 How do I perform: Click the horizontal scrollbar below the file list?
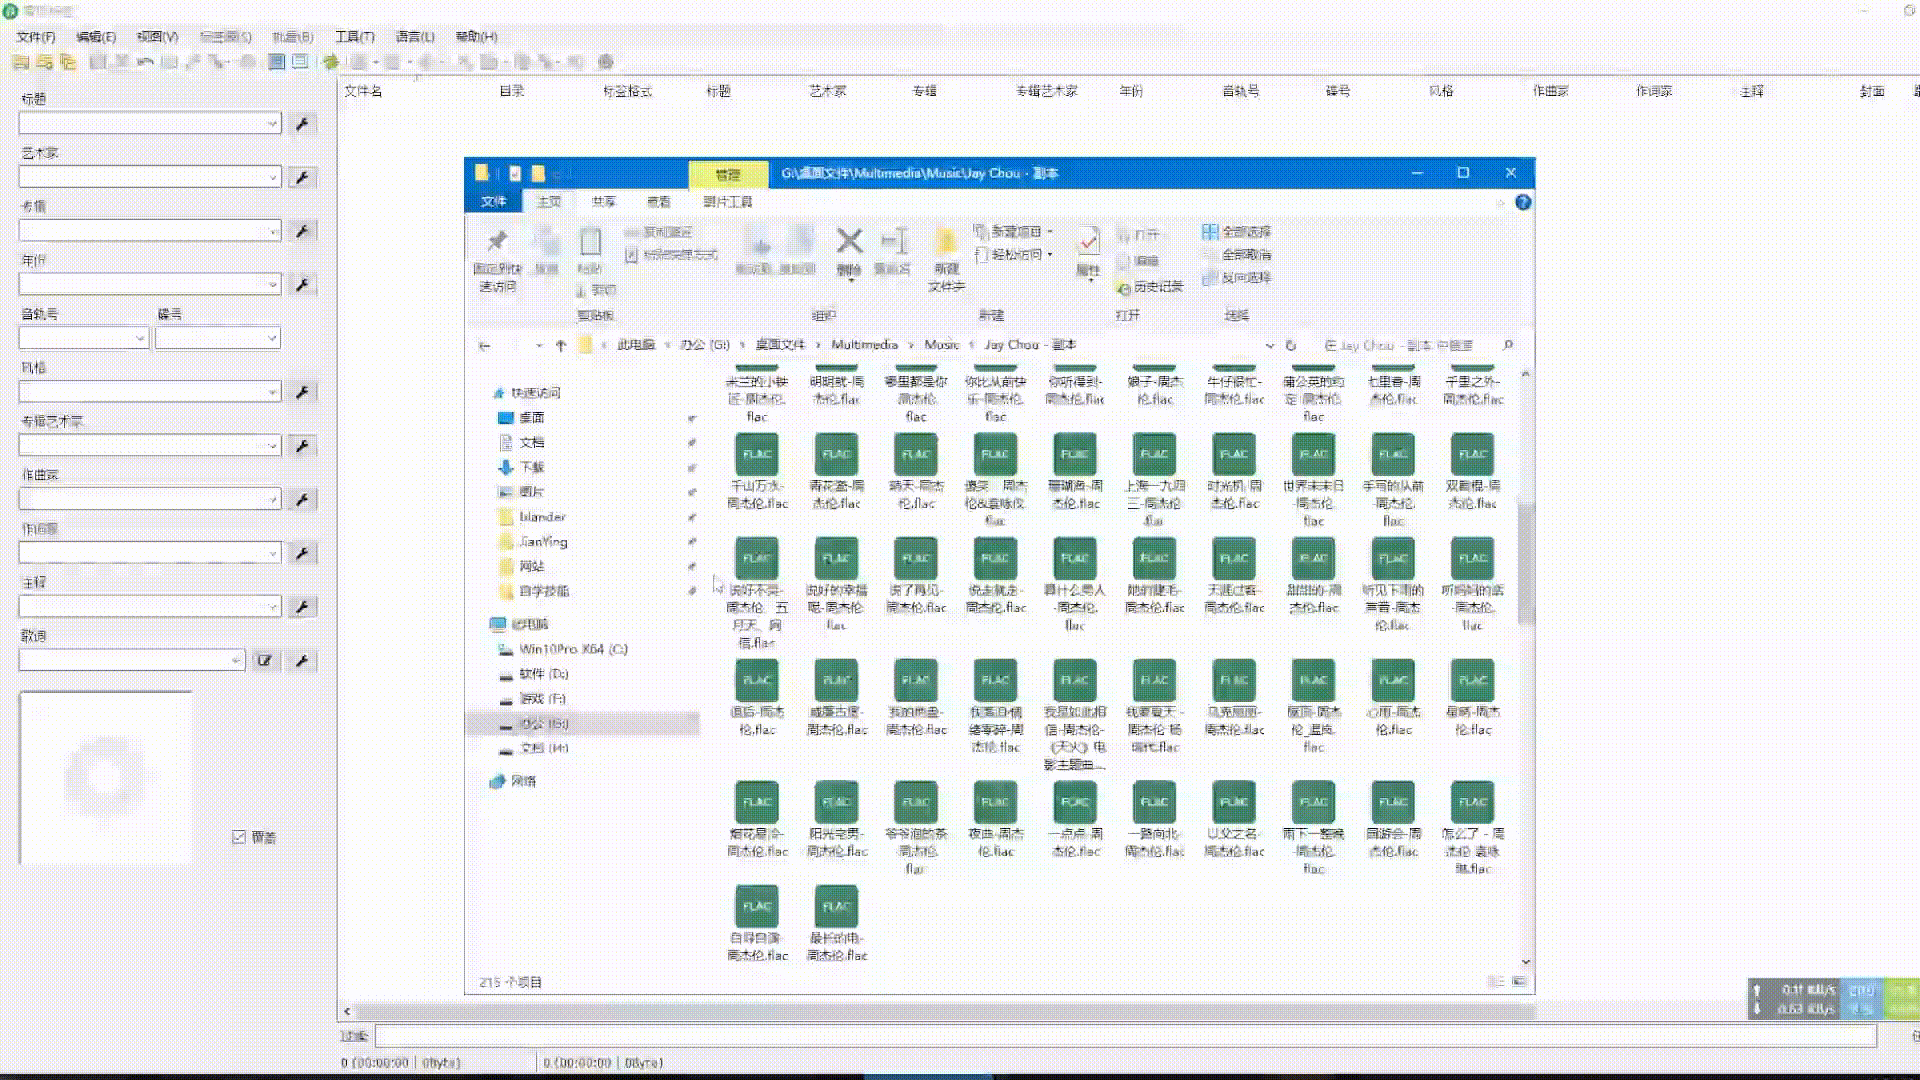tap(900, 1011)
